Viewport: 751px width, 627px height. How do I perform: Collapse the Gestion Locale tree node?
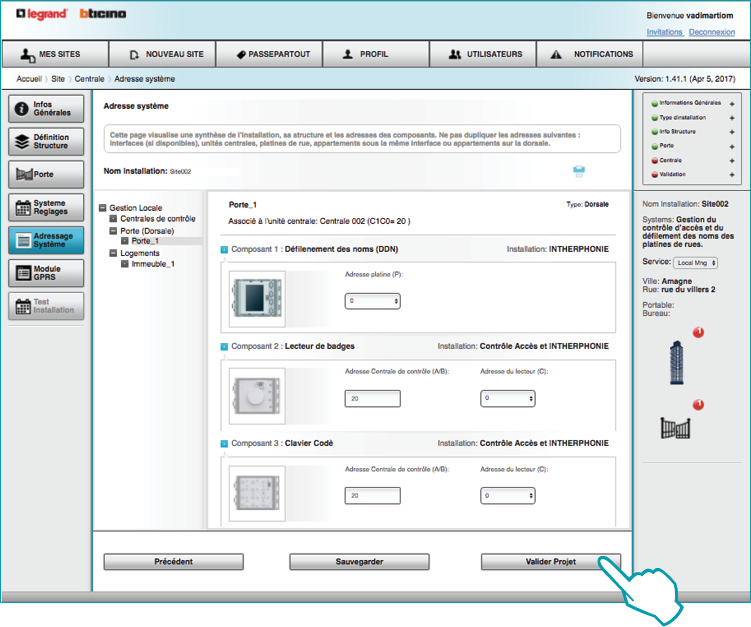coord(102,207)
